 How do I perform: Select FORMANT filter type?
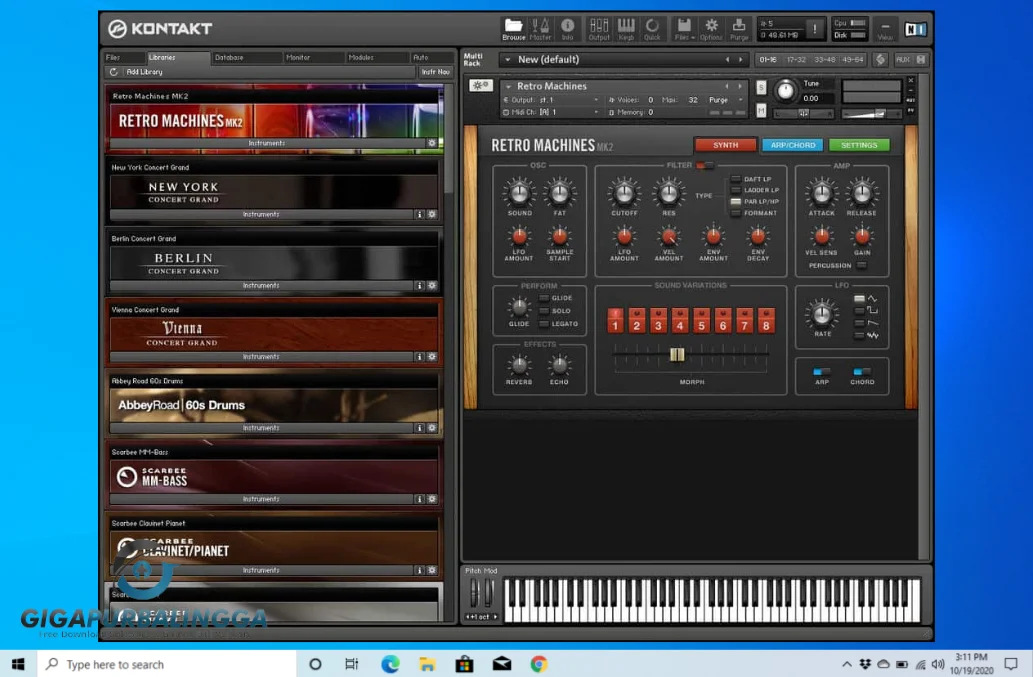point(736,213)
